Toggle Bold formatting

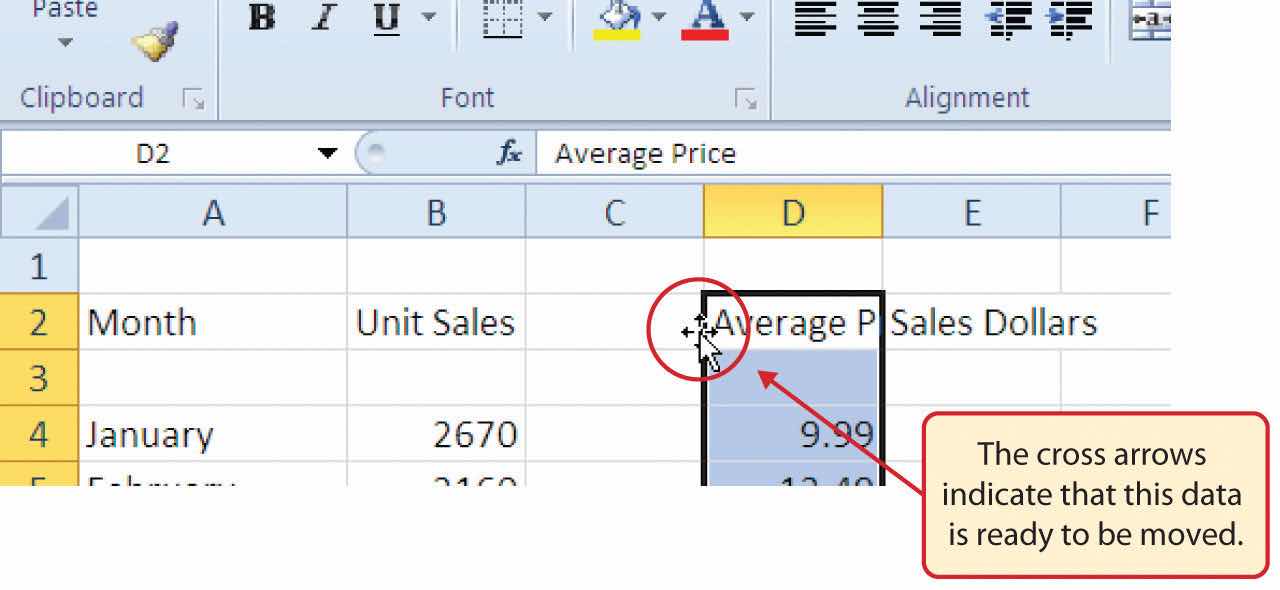pyautogui.click(x=261, y=20)
